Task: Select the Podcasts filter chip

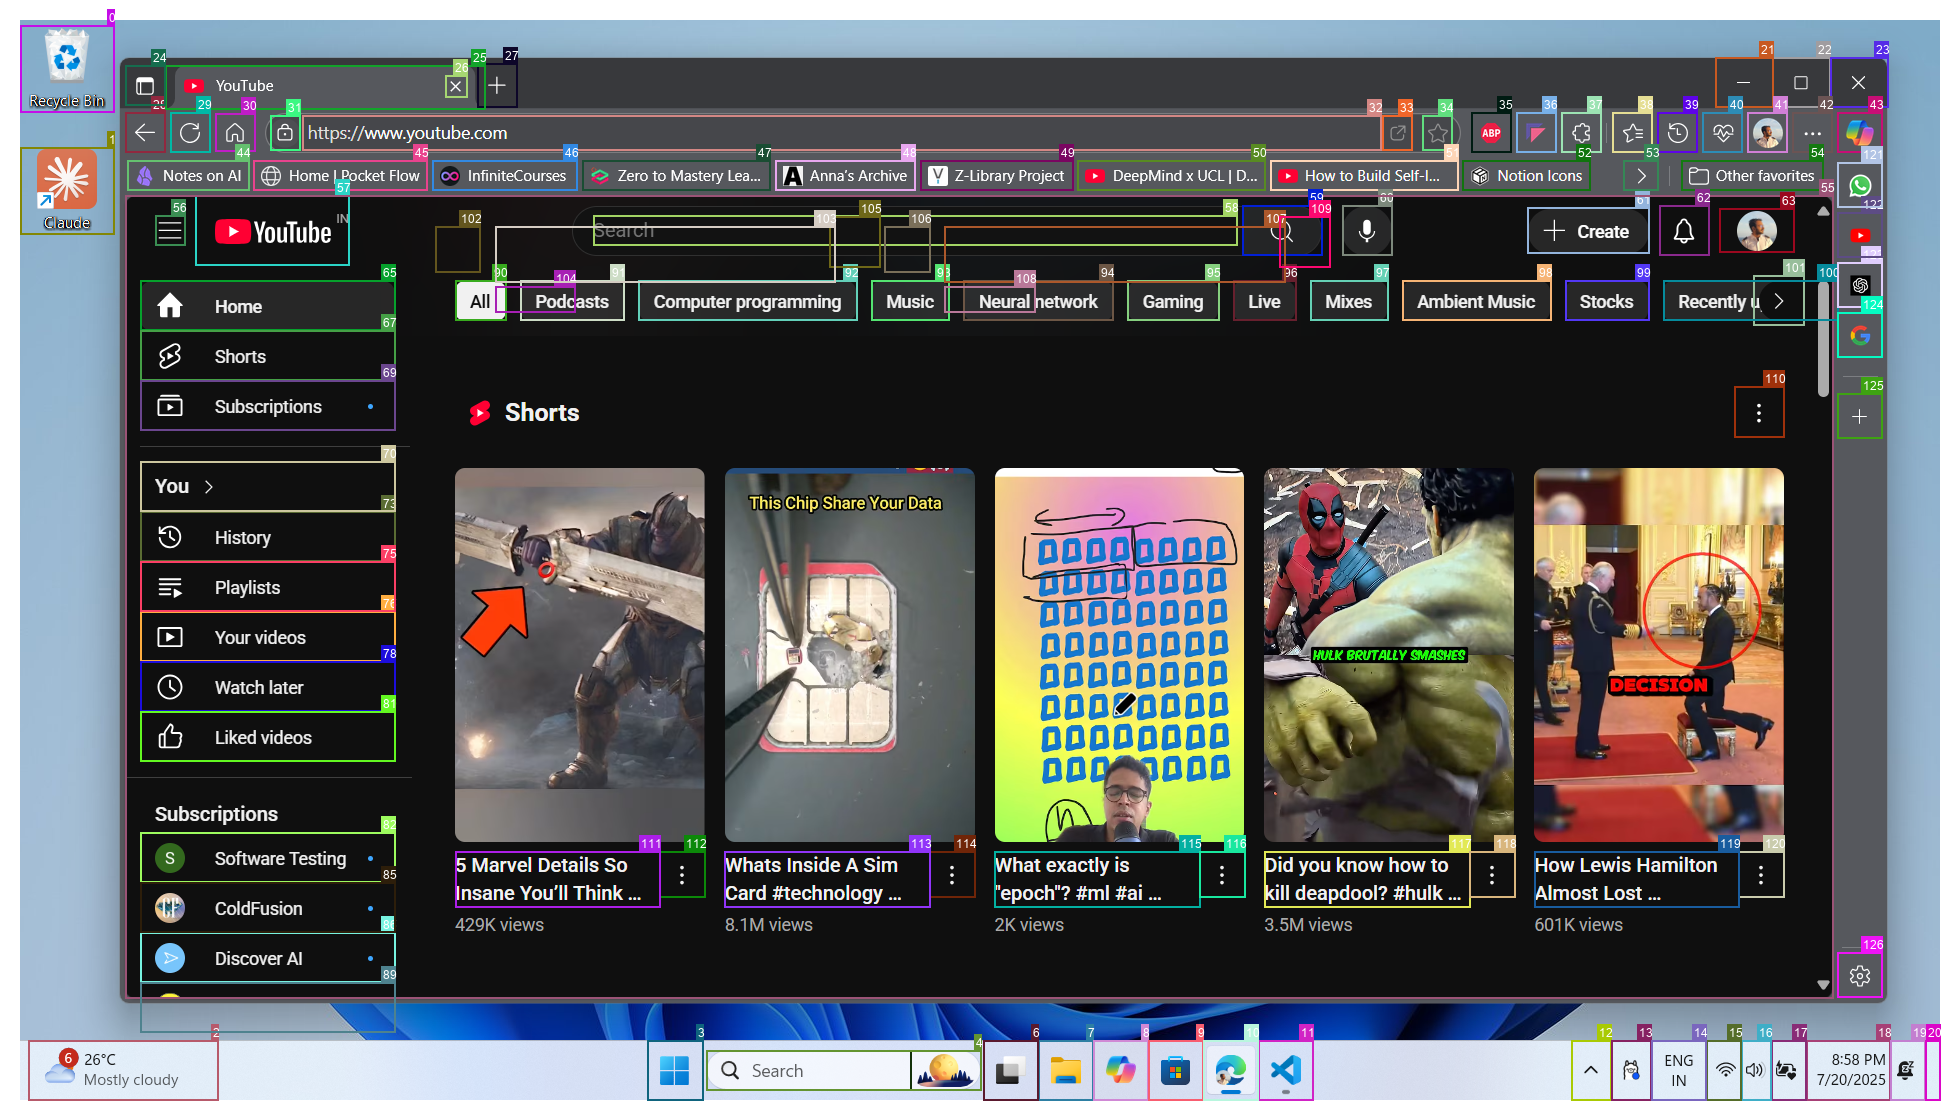Action: (572, 301)
